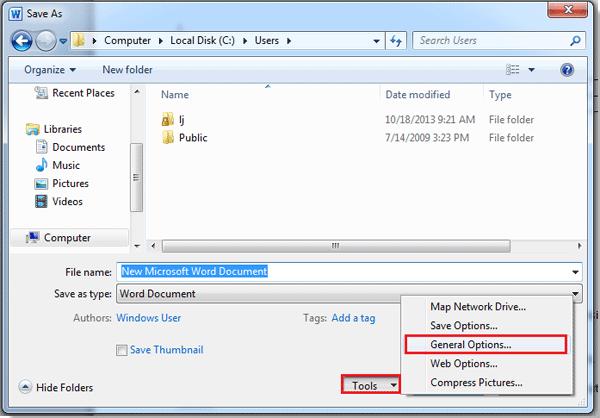Select Videos library

(x=59, y=201)
